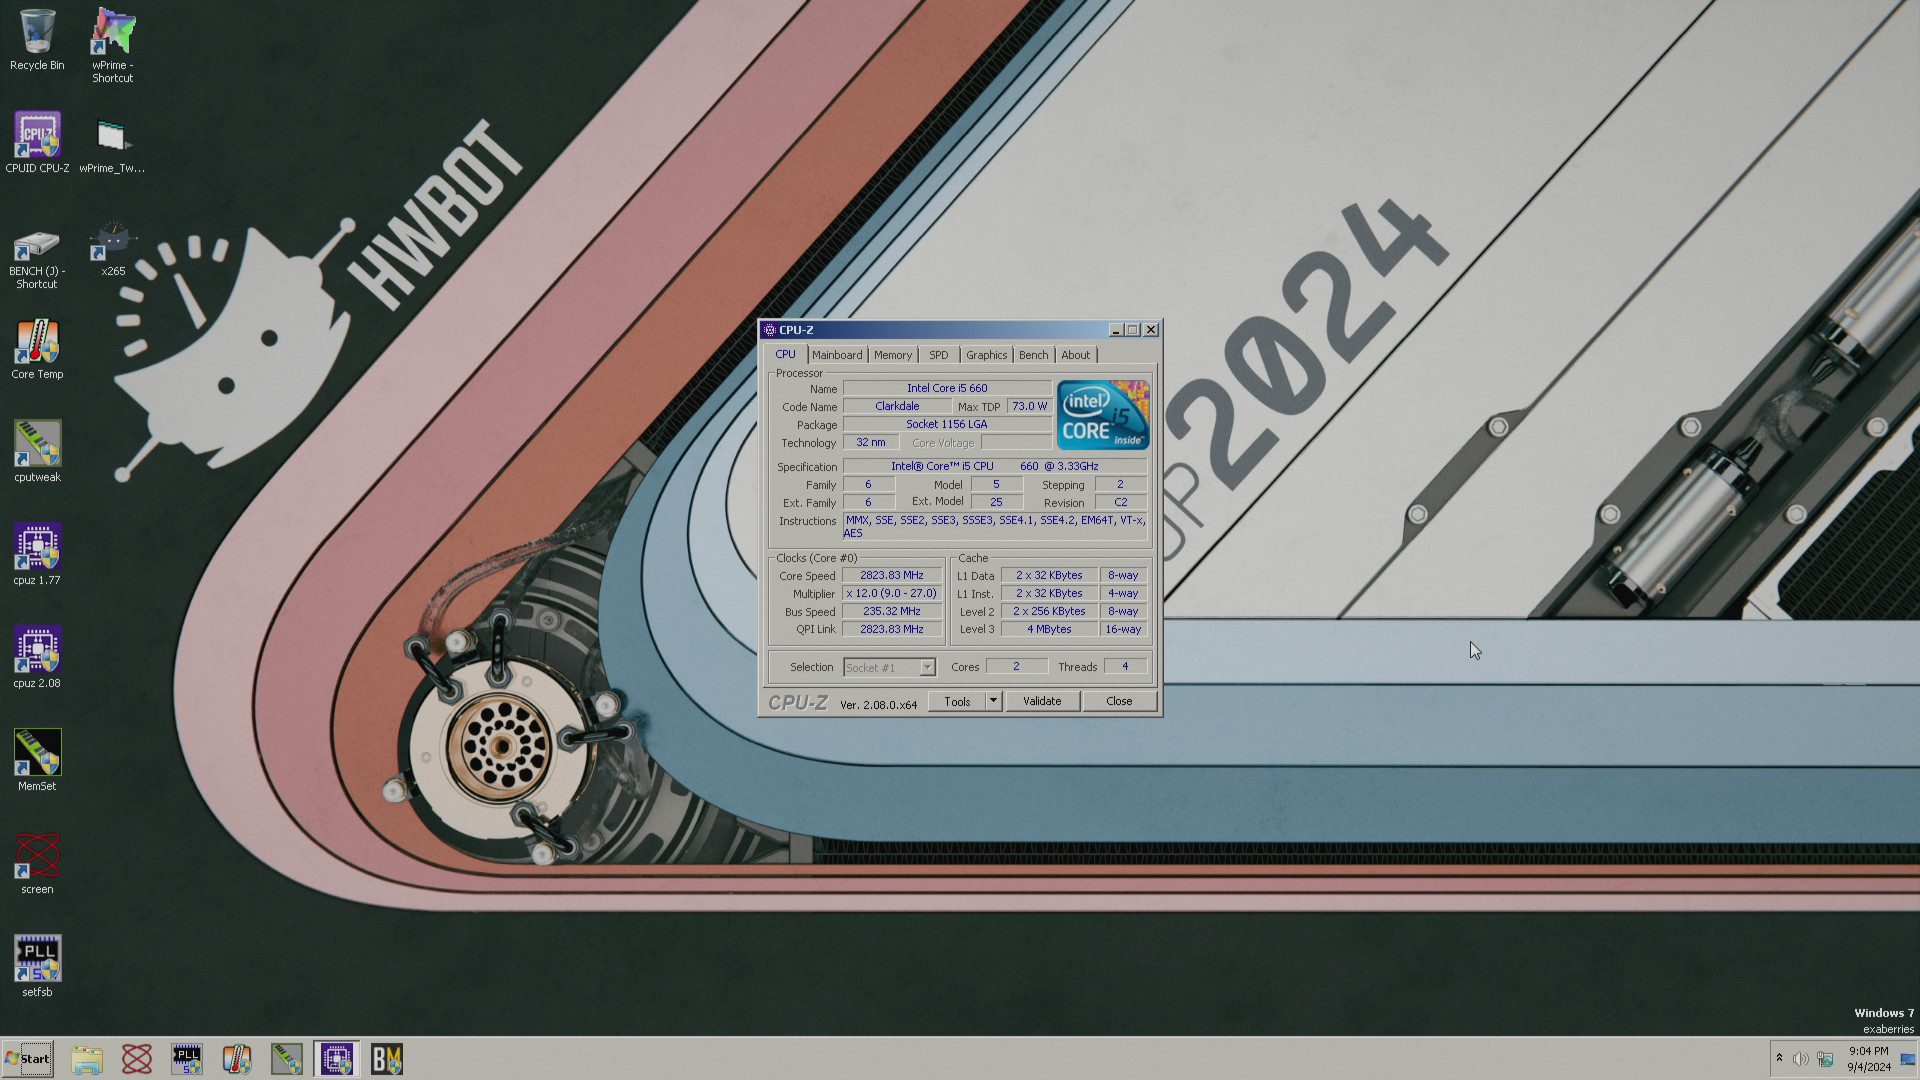Switch to the Memory tab

coord(893,355)
